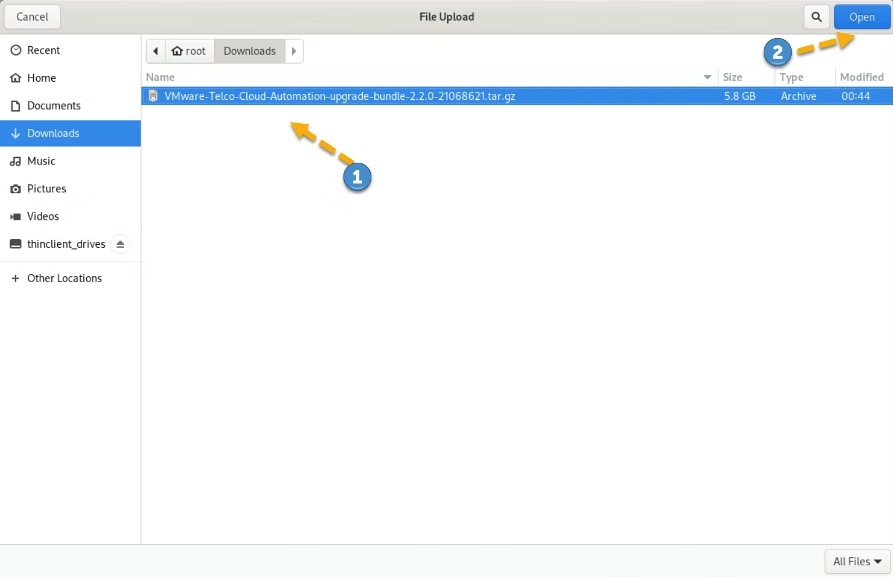
Task: Eject the thinclient_drives location
Action: pyautogui.click(x=120, y=243)
